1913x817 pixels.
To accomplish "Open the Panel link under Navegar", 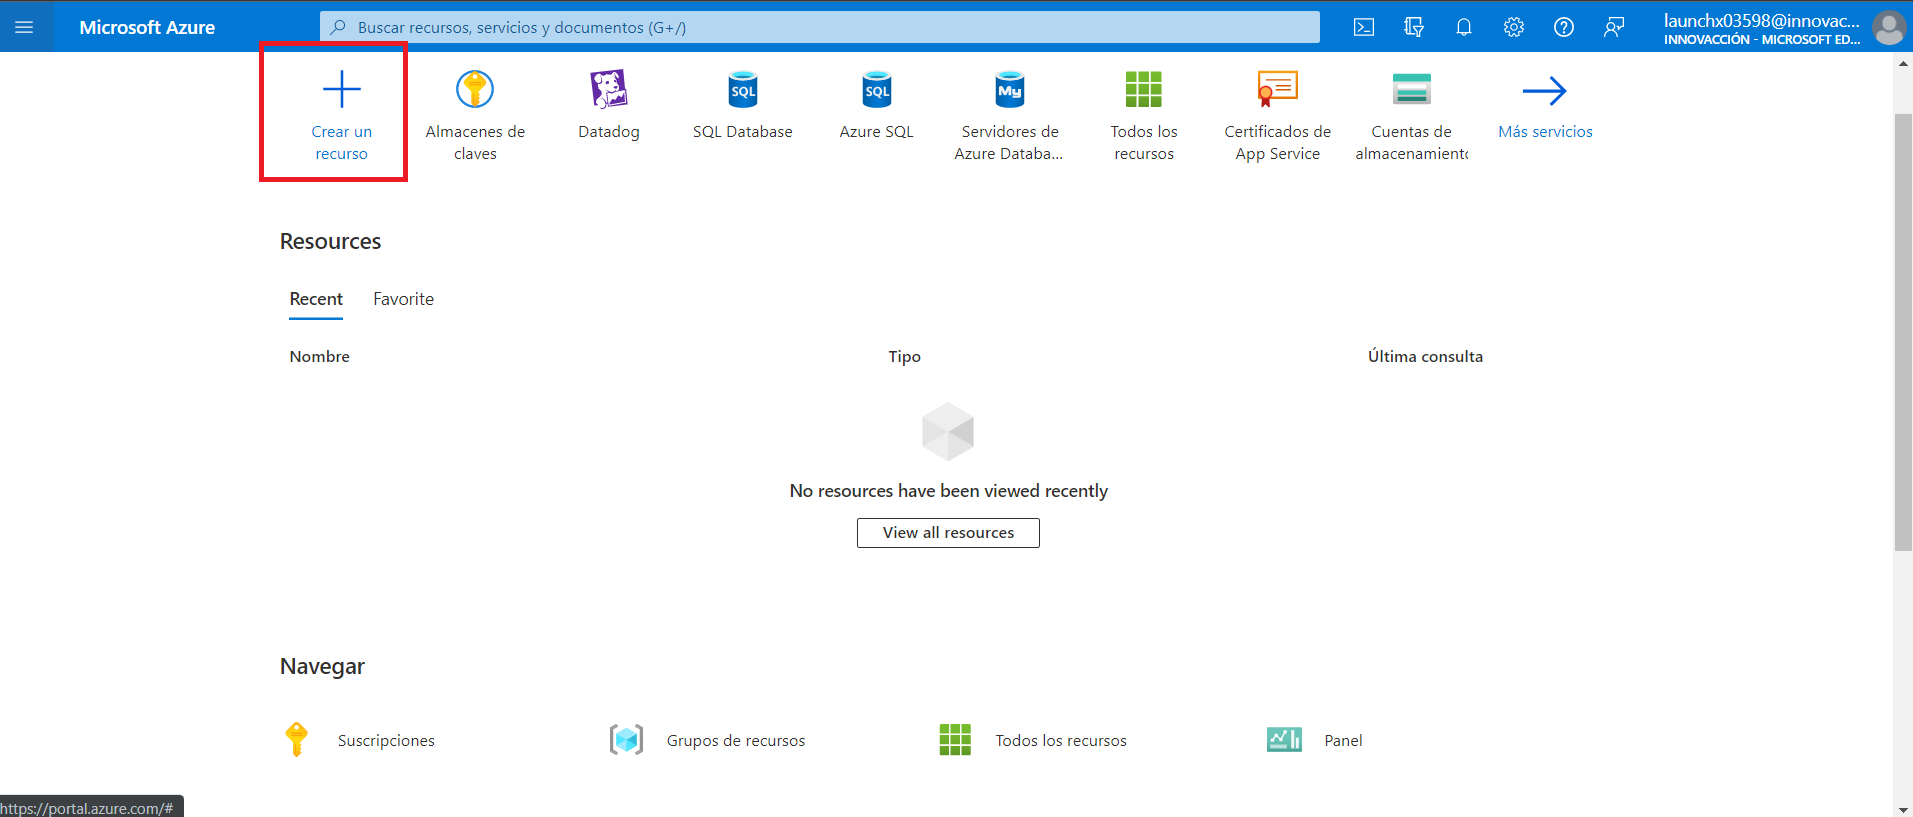I will (1343, 741).
